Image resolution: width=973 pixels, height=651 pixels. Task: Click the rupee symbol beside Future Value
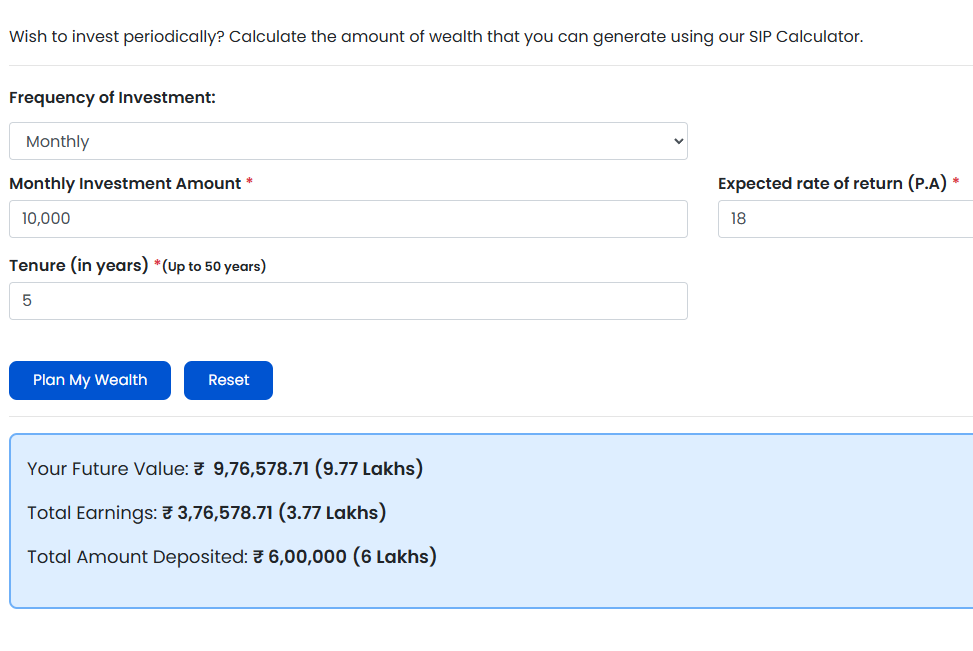tap(199, 469)
